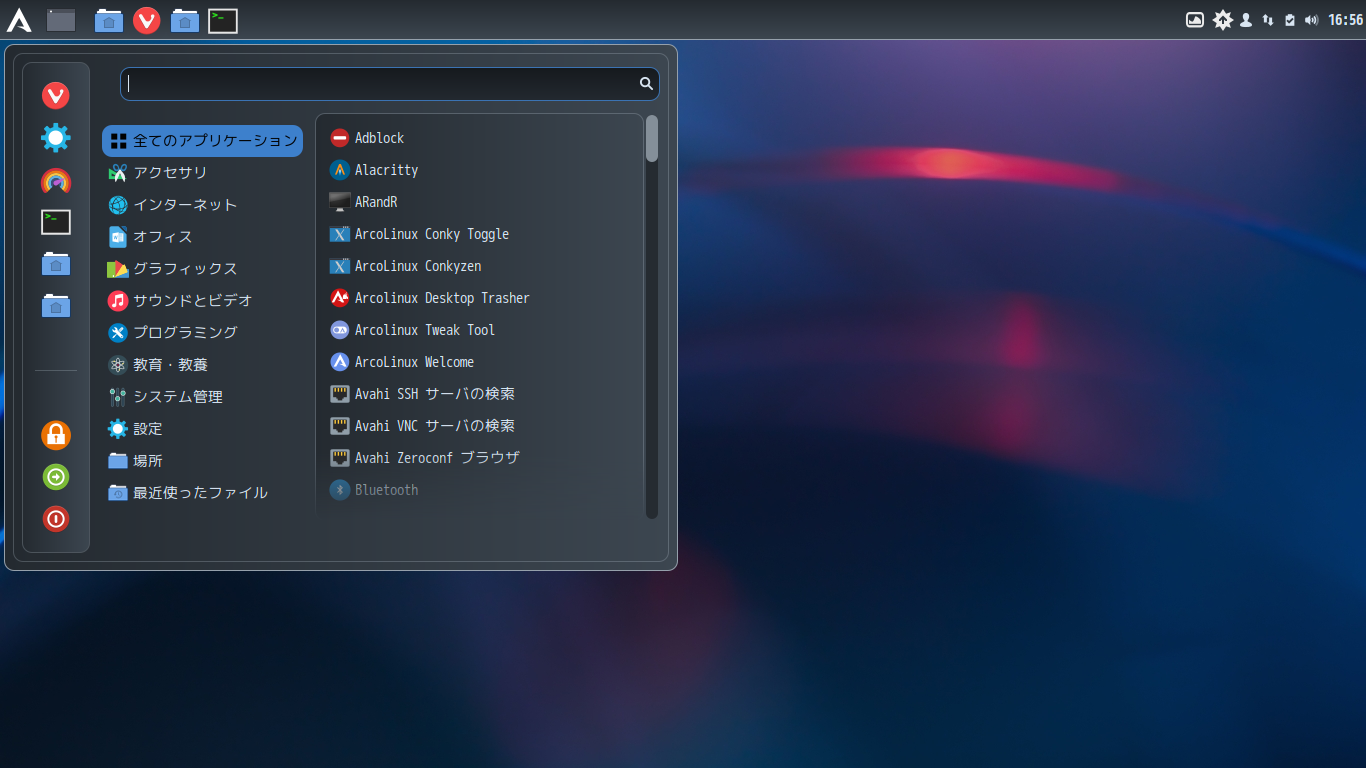Click the magnifier icon in search box

click(x=646, y=84)
